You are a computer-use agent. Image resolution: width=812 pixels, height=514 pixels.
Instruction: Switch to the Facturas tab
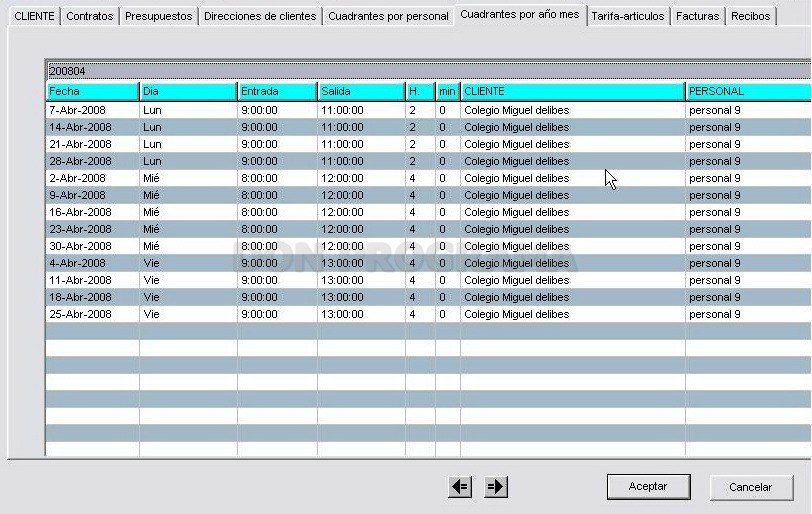[698, 16]
